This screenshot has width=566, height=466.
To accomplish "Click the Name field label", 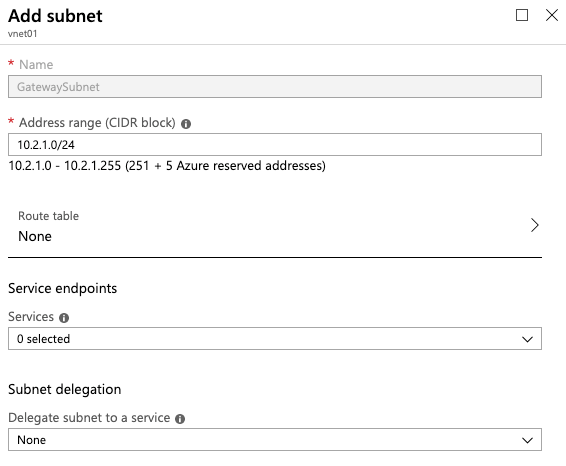I will pyautogui.click(x=36, y=65).
